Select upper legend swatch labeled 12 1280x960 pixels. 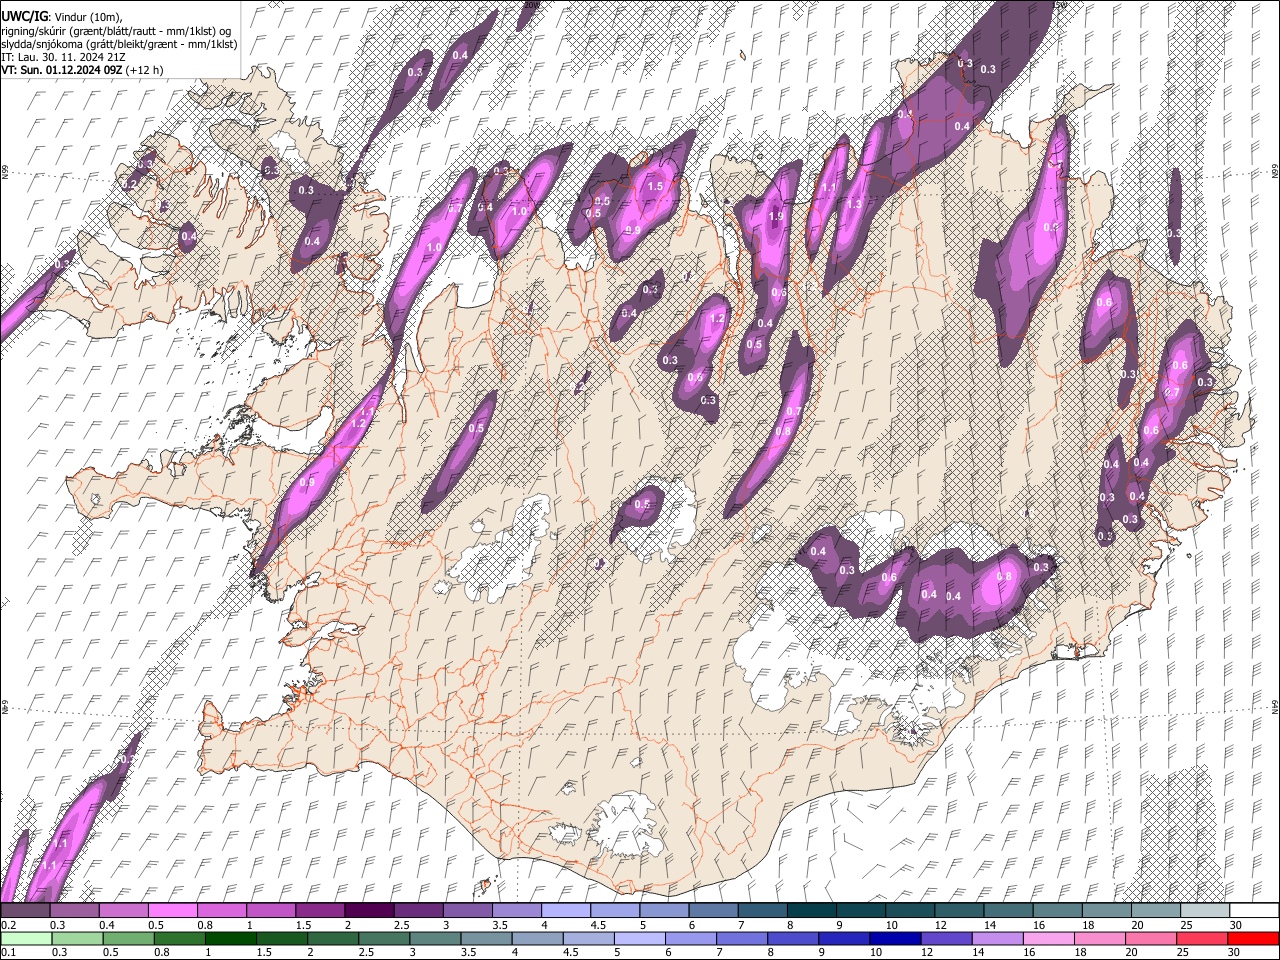point(960,910)
